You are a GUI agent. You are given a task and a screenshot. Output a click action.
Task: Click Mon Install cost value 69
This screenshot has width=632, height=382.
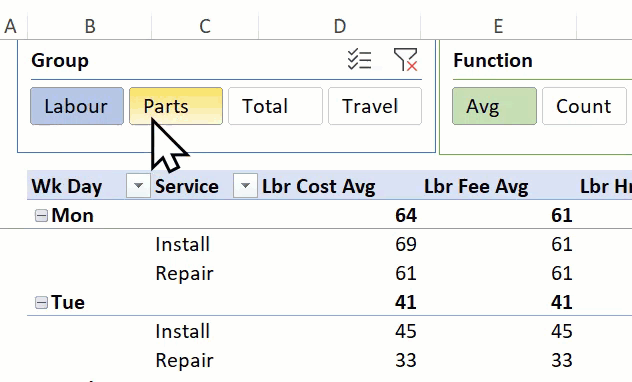pyautogui.click(x=406, y=245)
